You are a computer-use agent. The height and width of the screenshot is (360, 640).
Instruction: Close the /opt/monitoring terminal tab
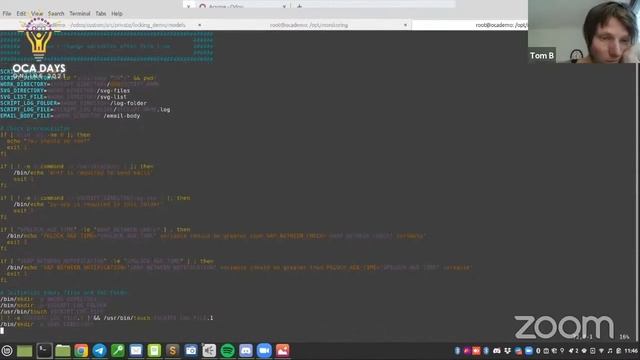405,25
